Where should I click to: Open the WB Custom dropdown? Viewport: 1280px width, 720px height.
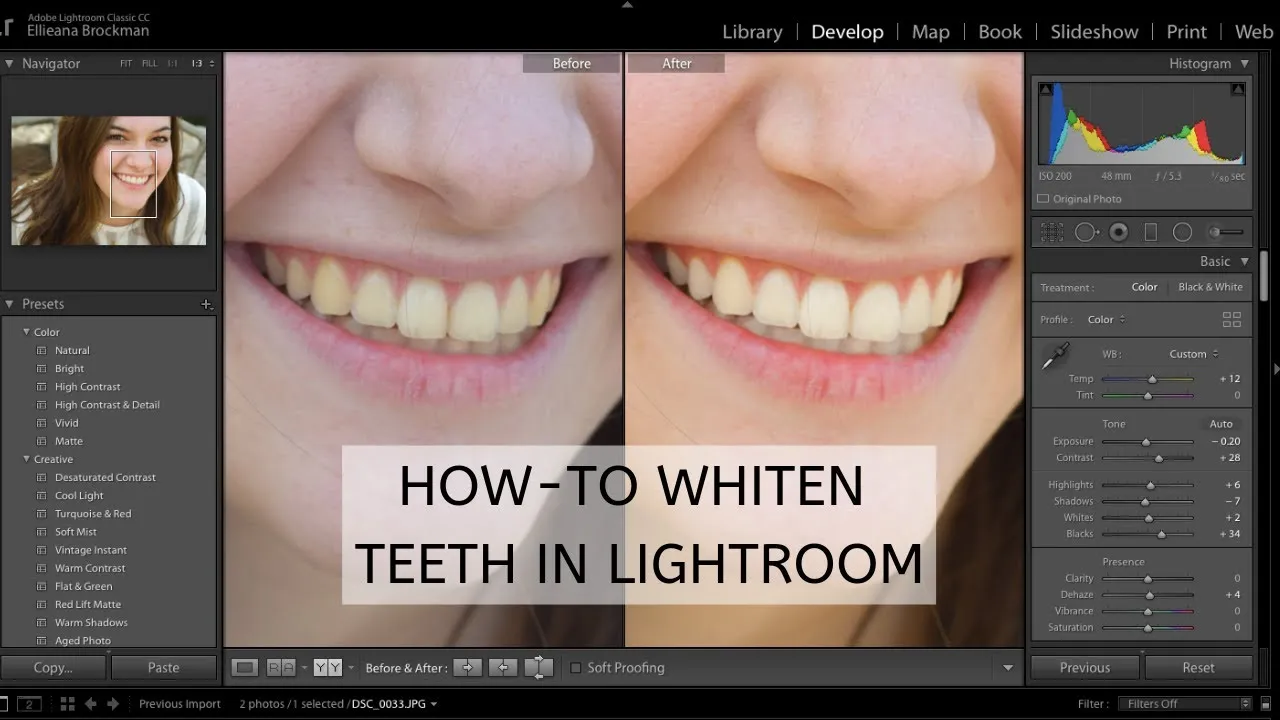coord(1194,354)
